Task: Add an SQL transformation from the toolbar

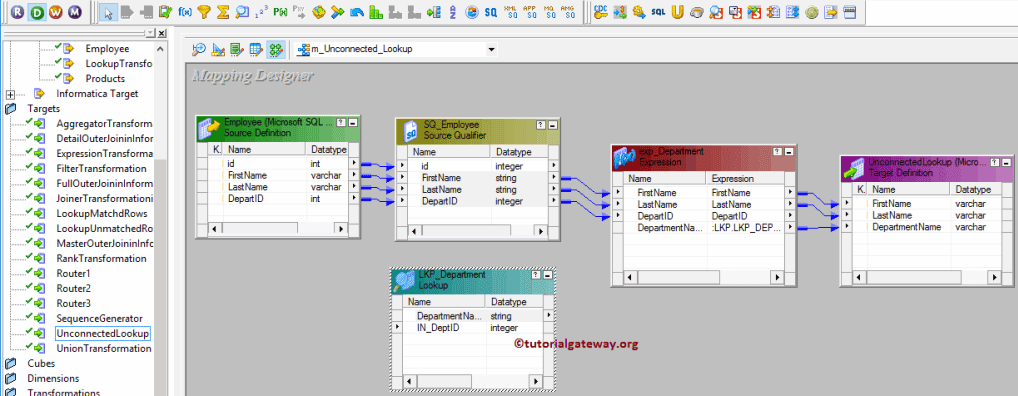Action: 658,12
